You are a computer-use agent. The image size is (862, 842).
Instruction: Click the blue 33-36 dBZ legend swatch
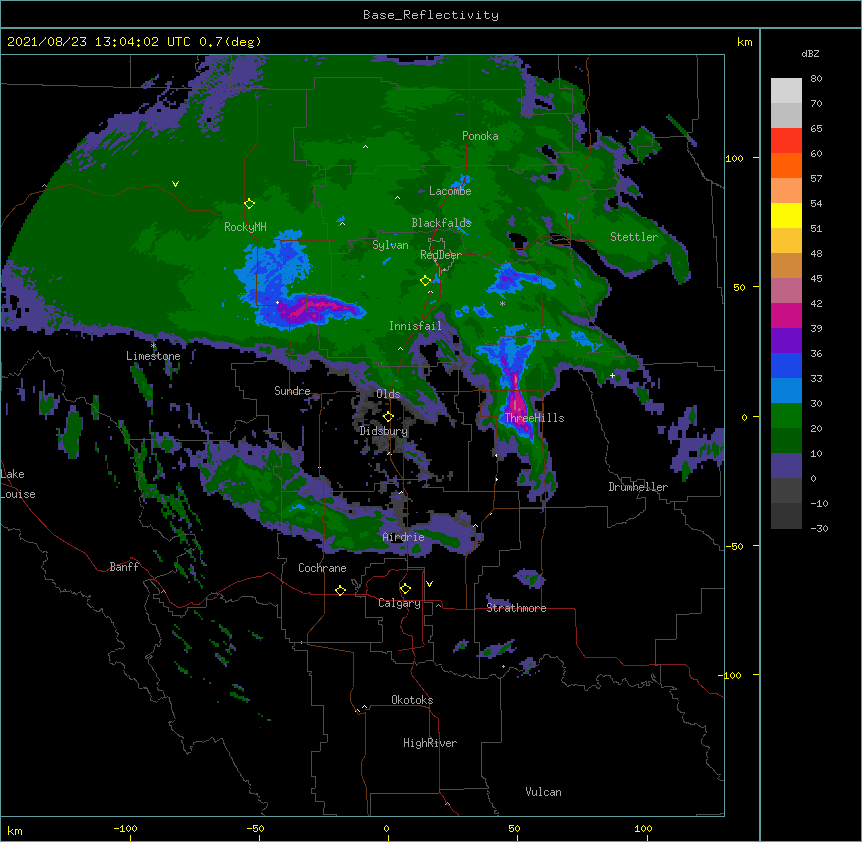click(x=786, y=365)
